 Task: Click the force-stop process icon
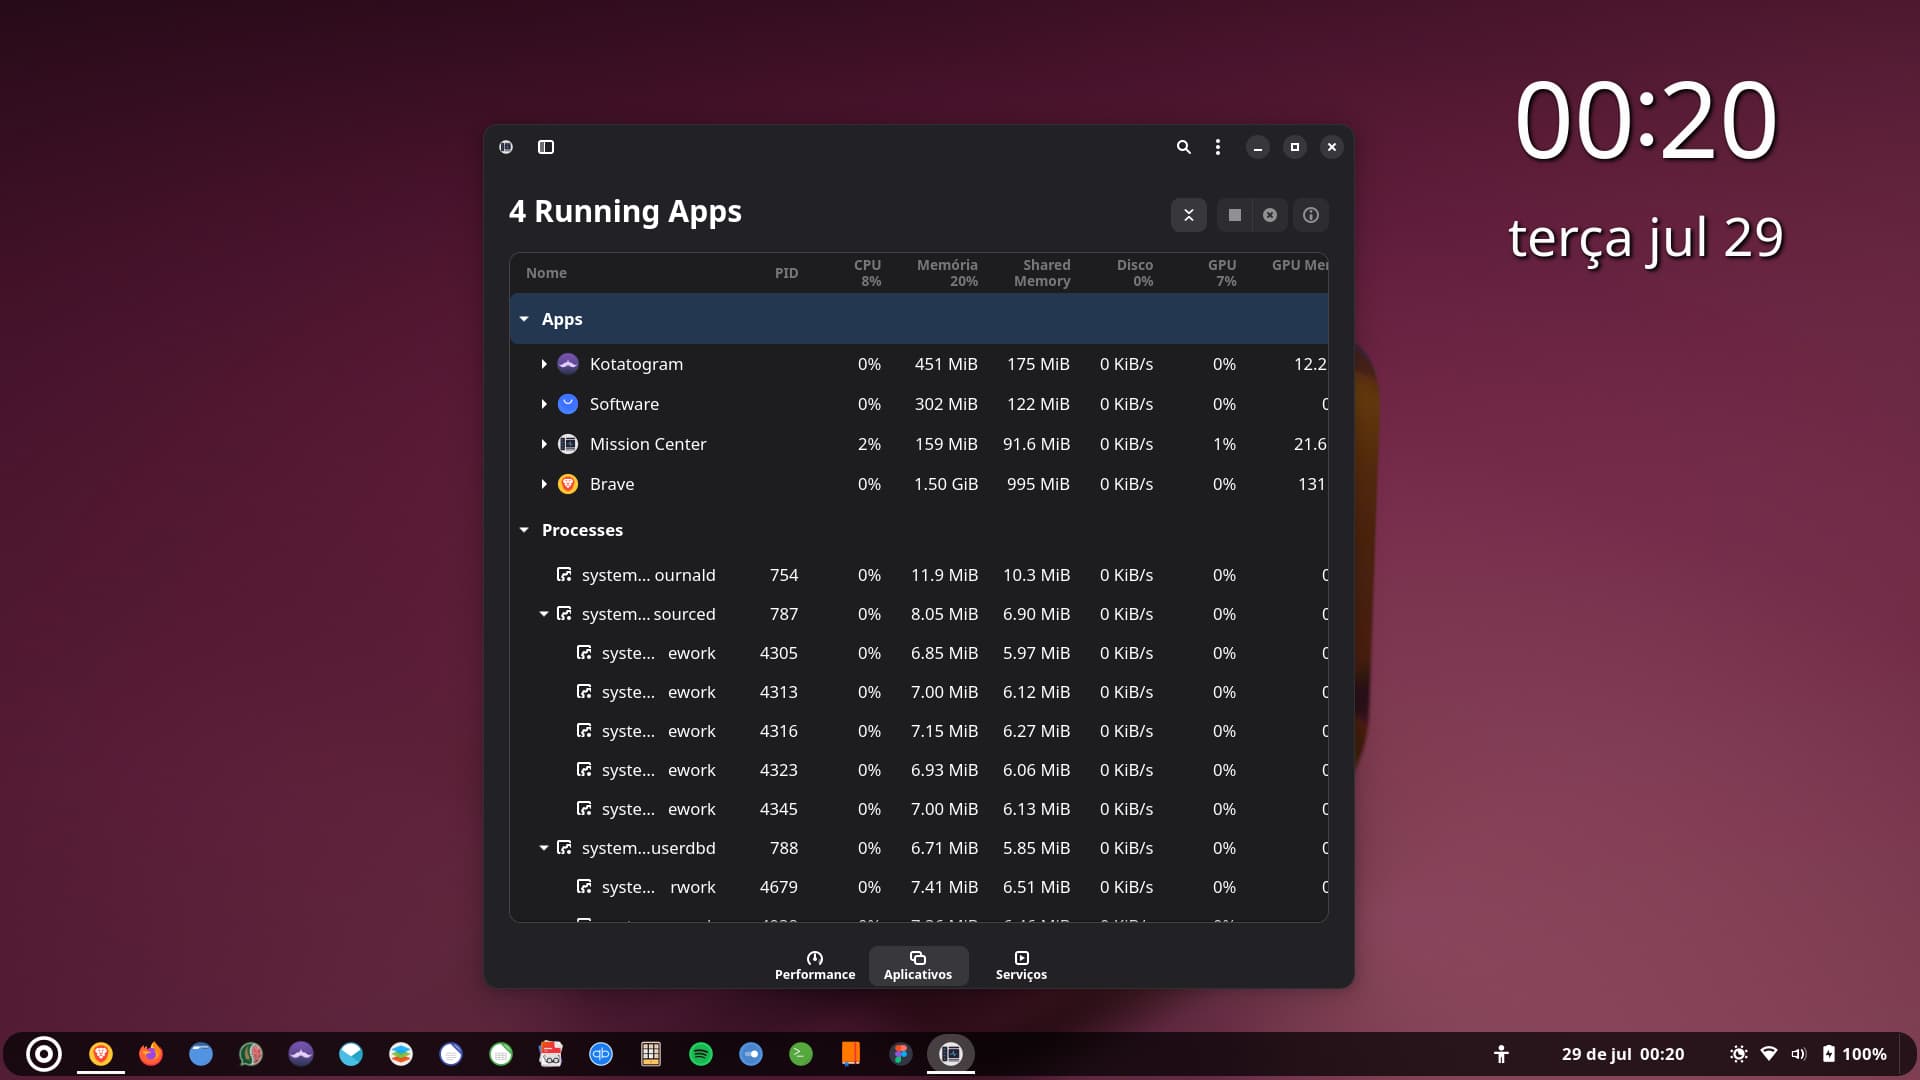click(1270, 215)
